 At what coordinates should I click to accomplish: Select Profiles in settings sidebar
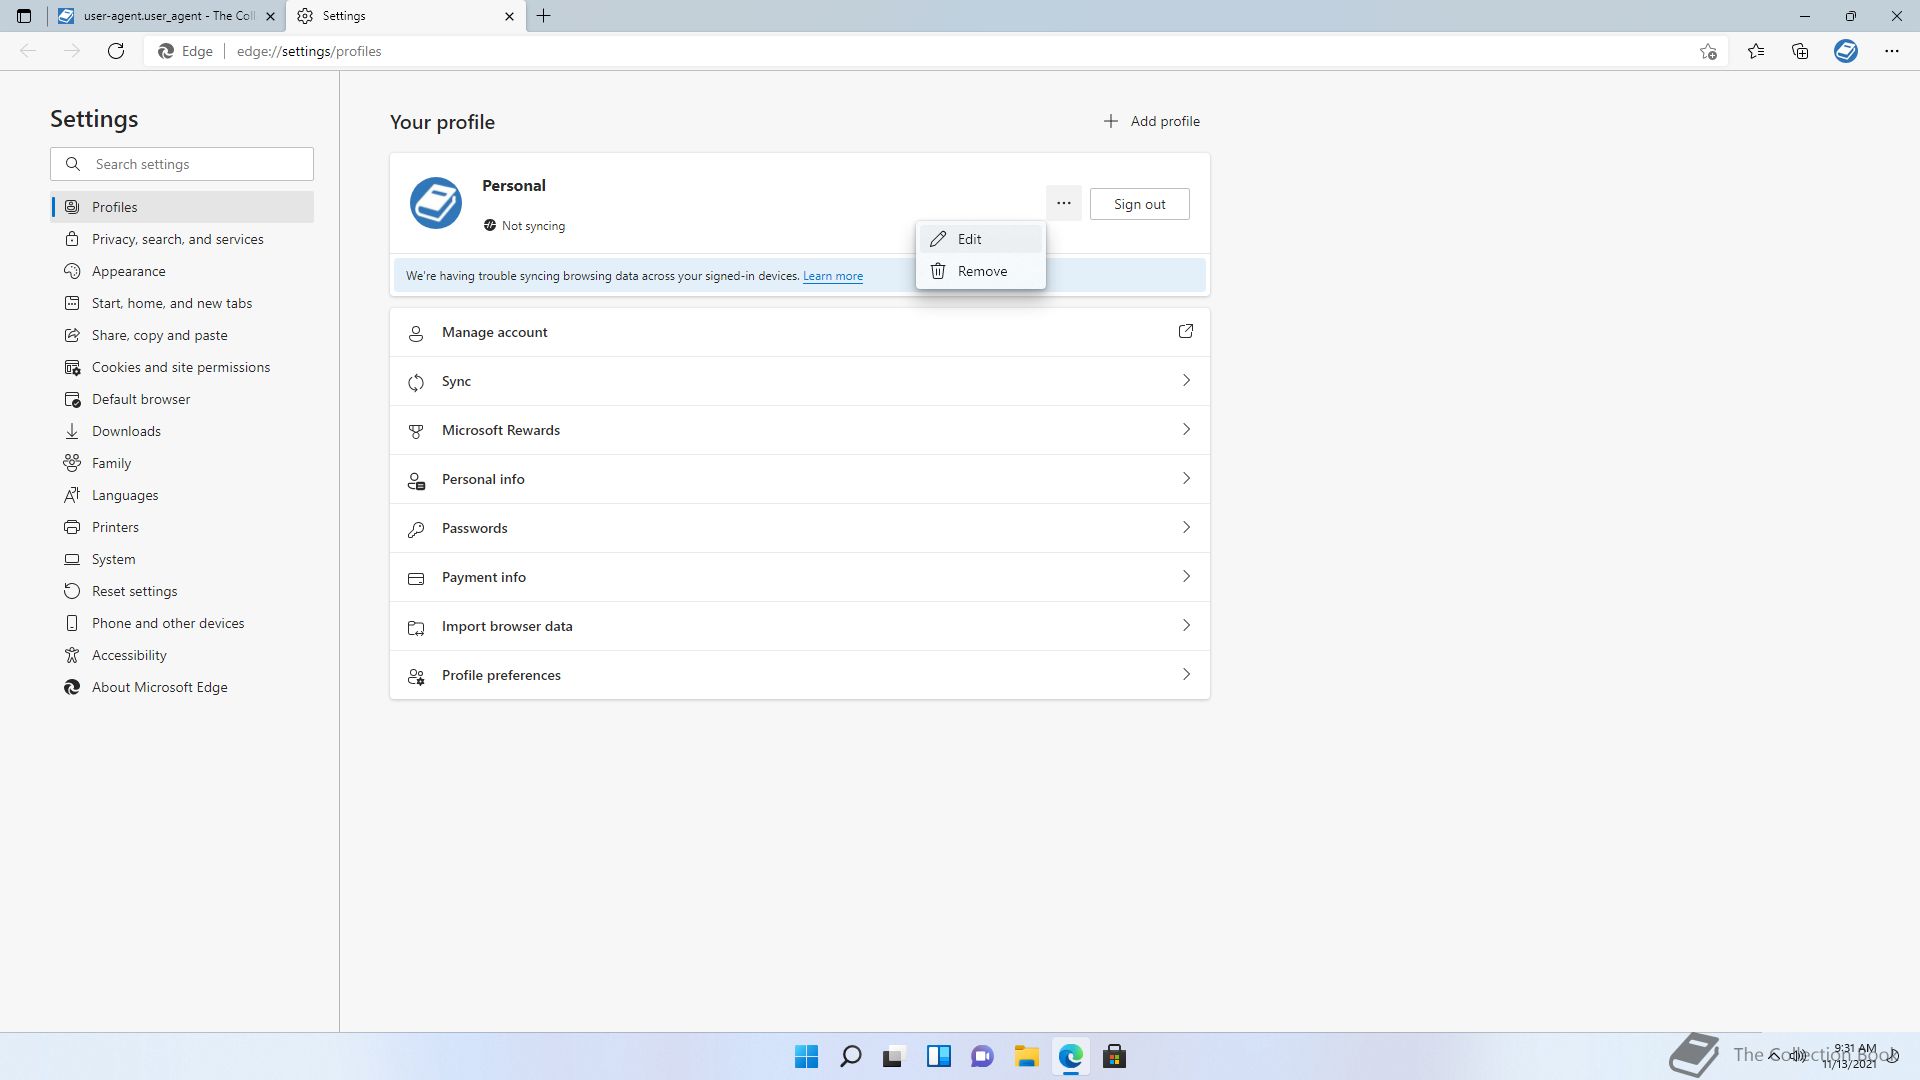coord(182,207)
